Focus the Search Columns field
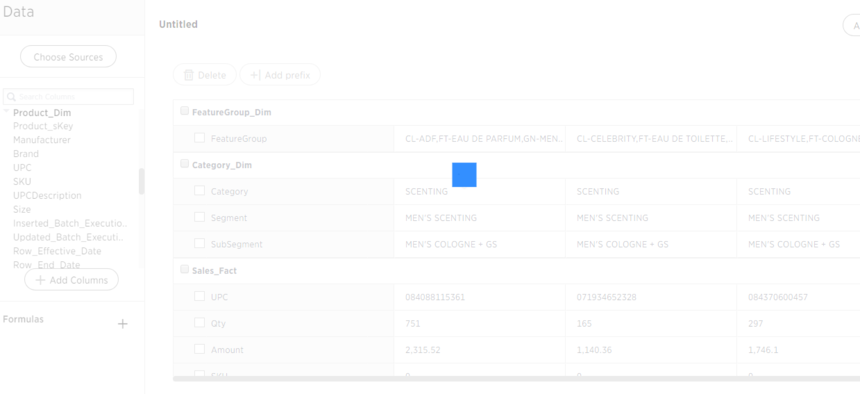The image size is (860, 394). point(68,97)
